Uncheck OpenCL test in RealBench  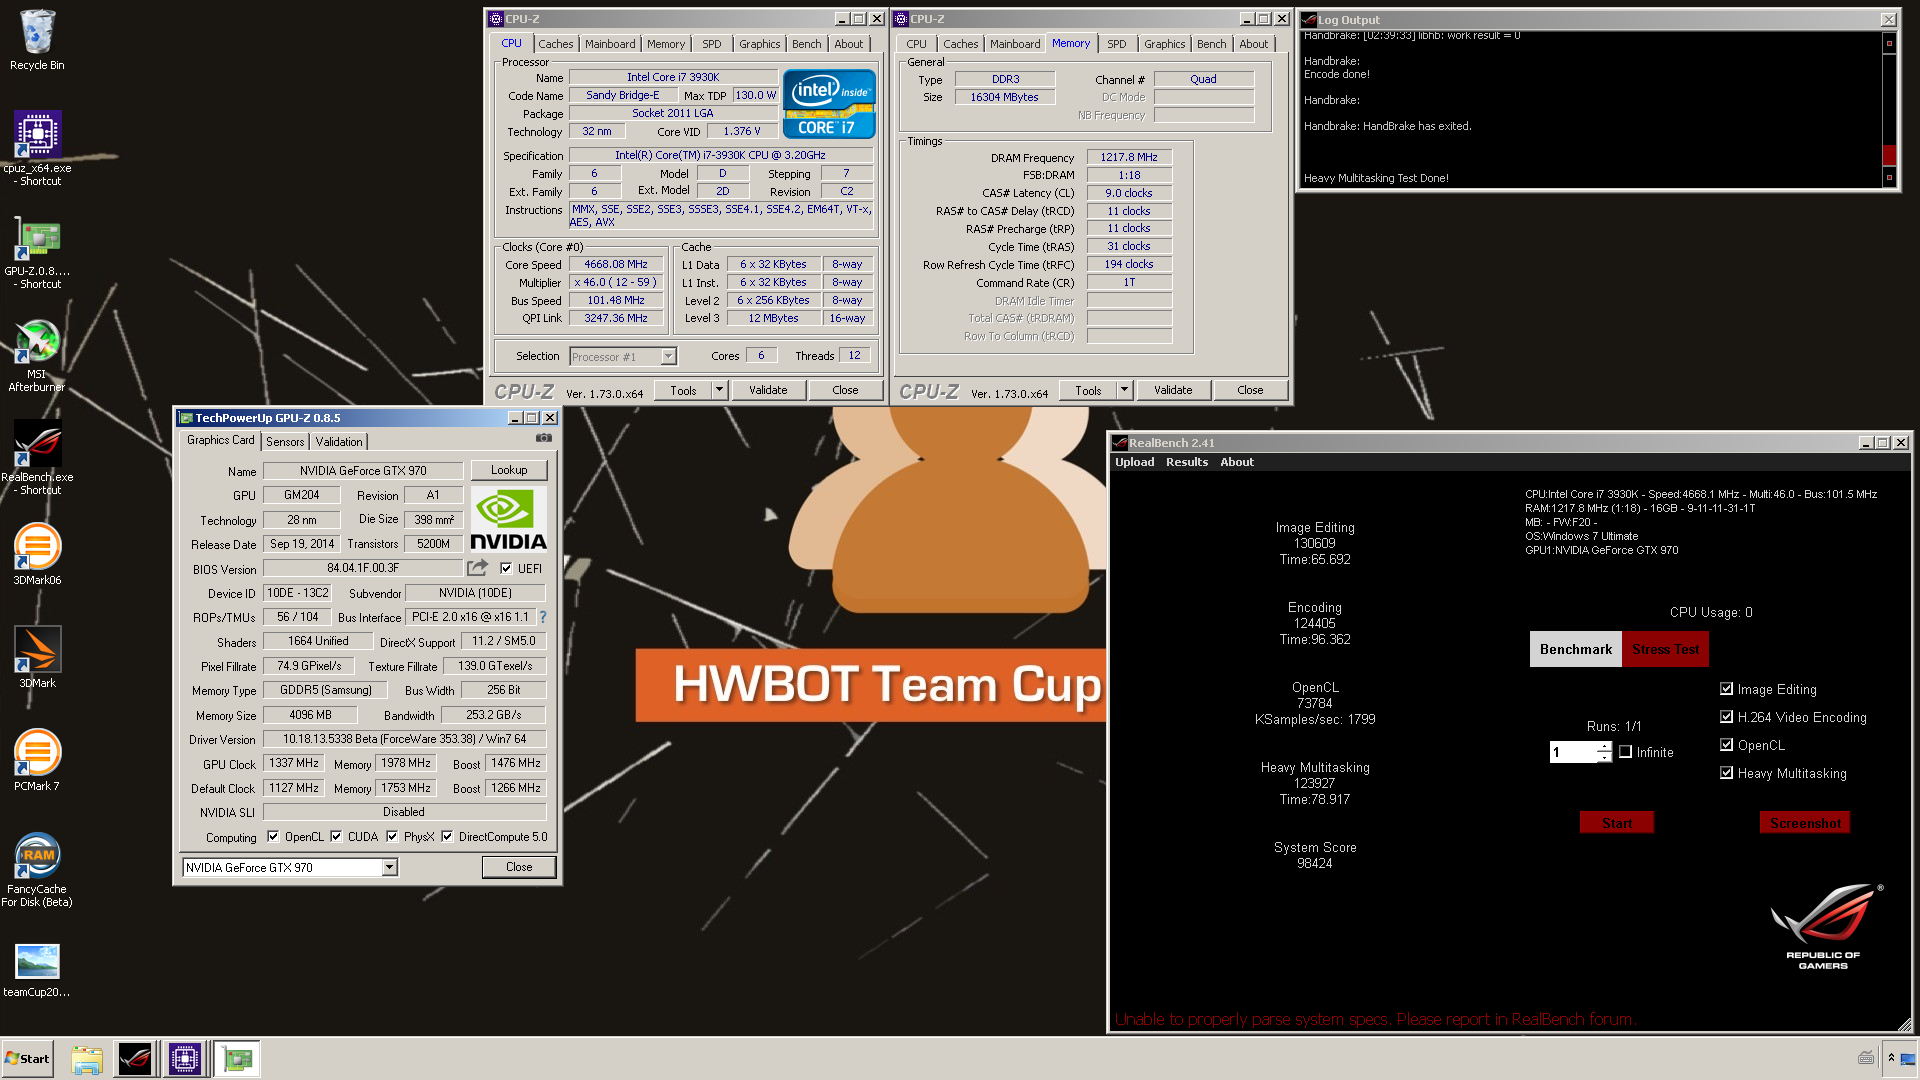tap(1726, 745)
